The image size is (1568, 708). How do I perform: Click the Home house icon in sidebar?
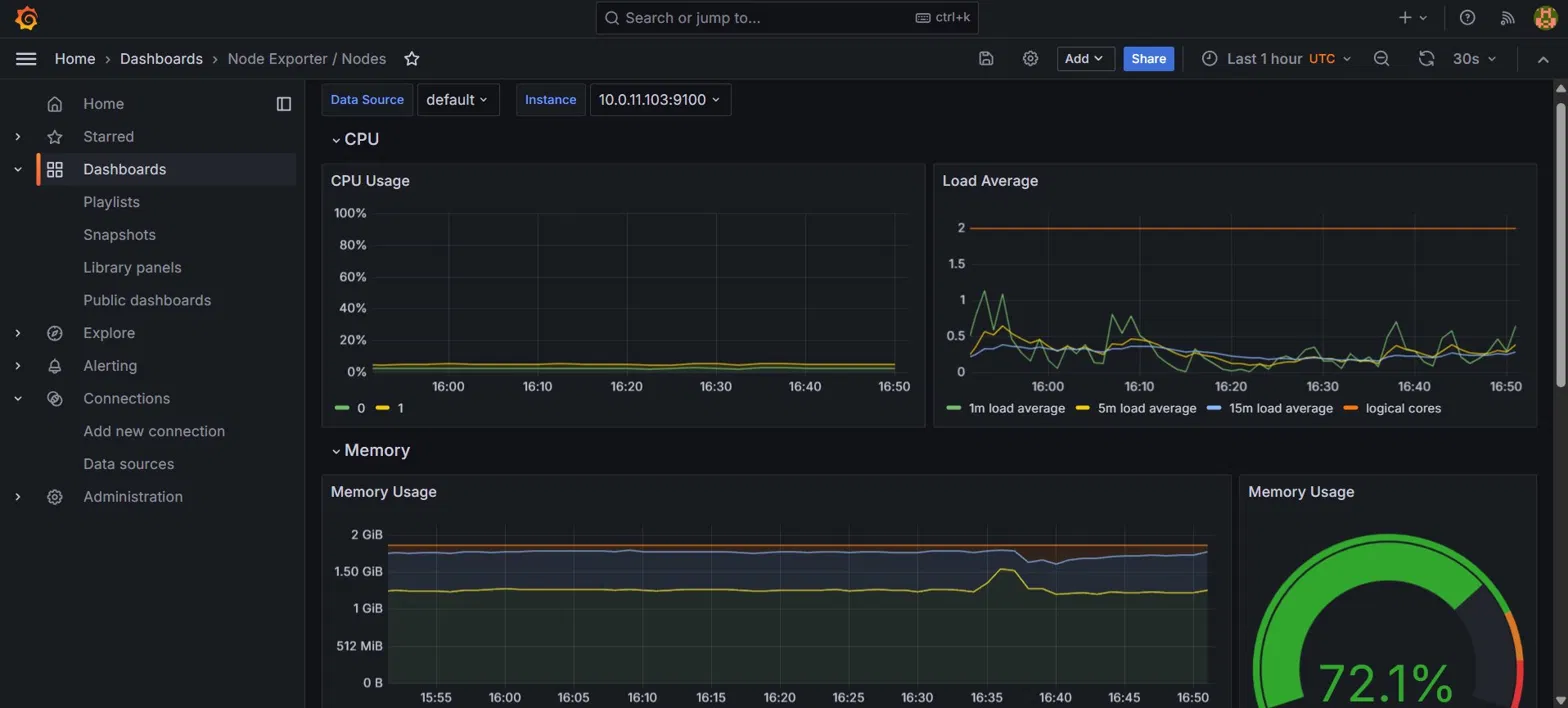pyautogui.click(x=55, y=104)
